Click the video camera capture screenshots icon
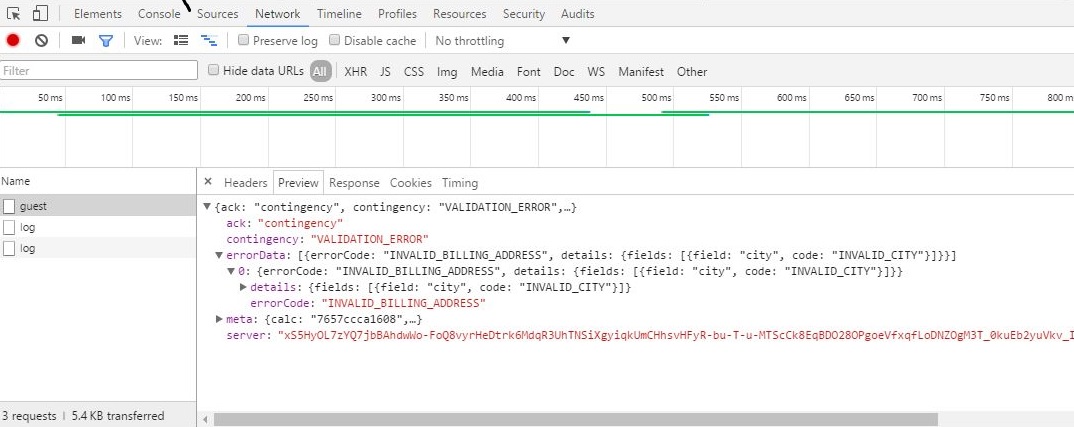The width and height of the screenshot is (1074, 427). coord(78,41)
